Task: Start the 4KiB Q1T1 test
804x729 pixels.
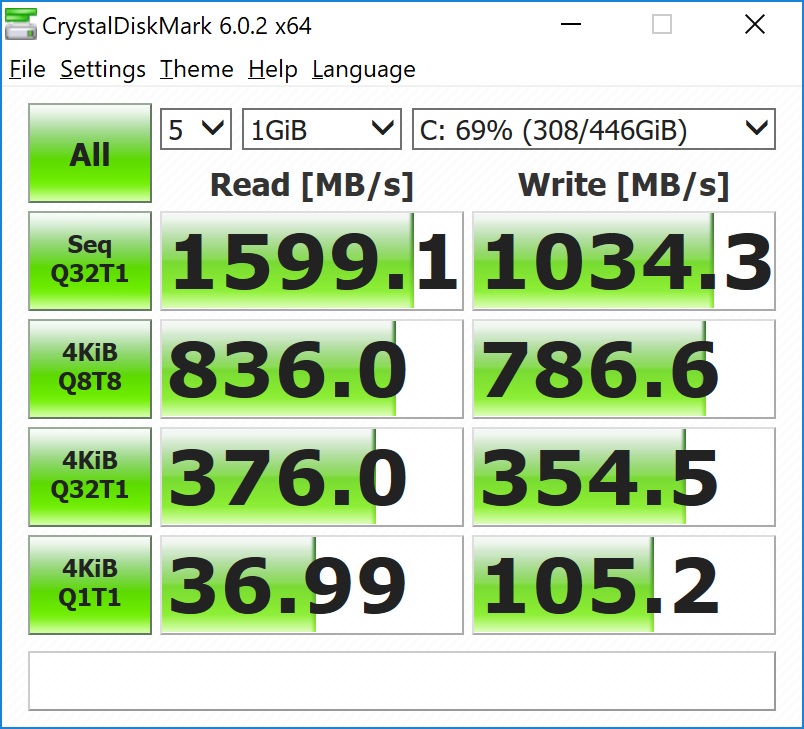Action: 90,585
